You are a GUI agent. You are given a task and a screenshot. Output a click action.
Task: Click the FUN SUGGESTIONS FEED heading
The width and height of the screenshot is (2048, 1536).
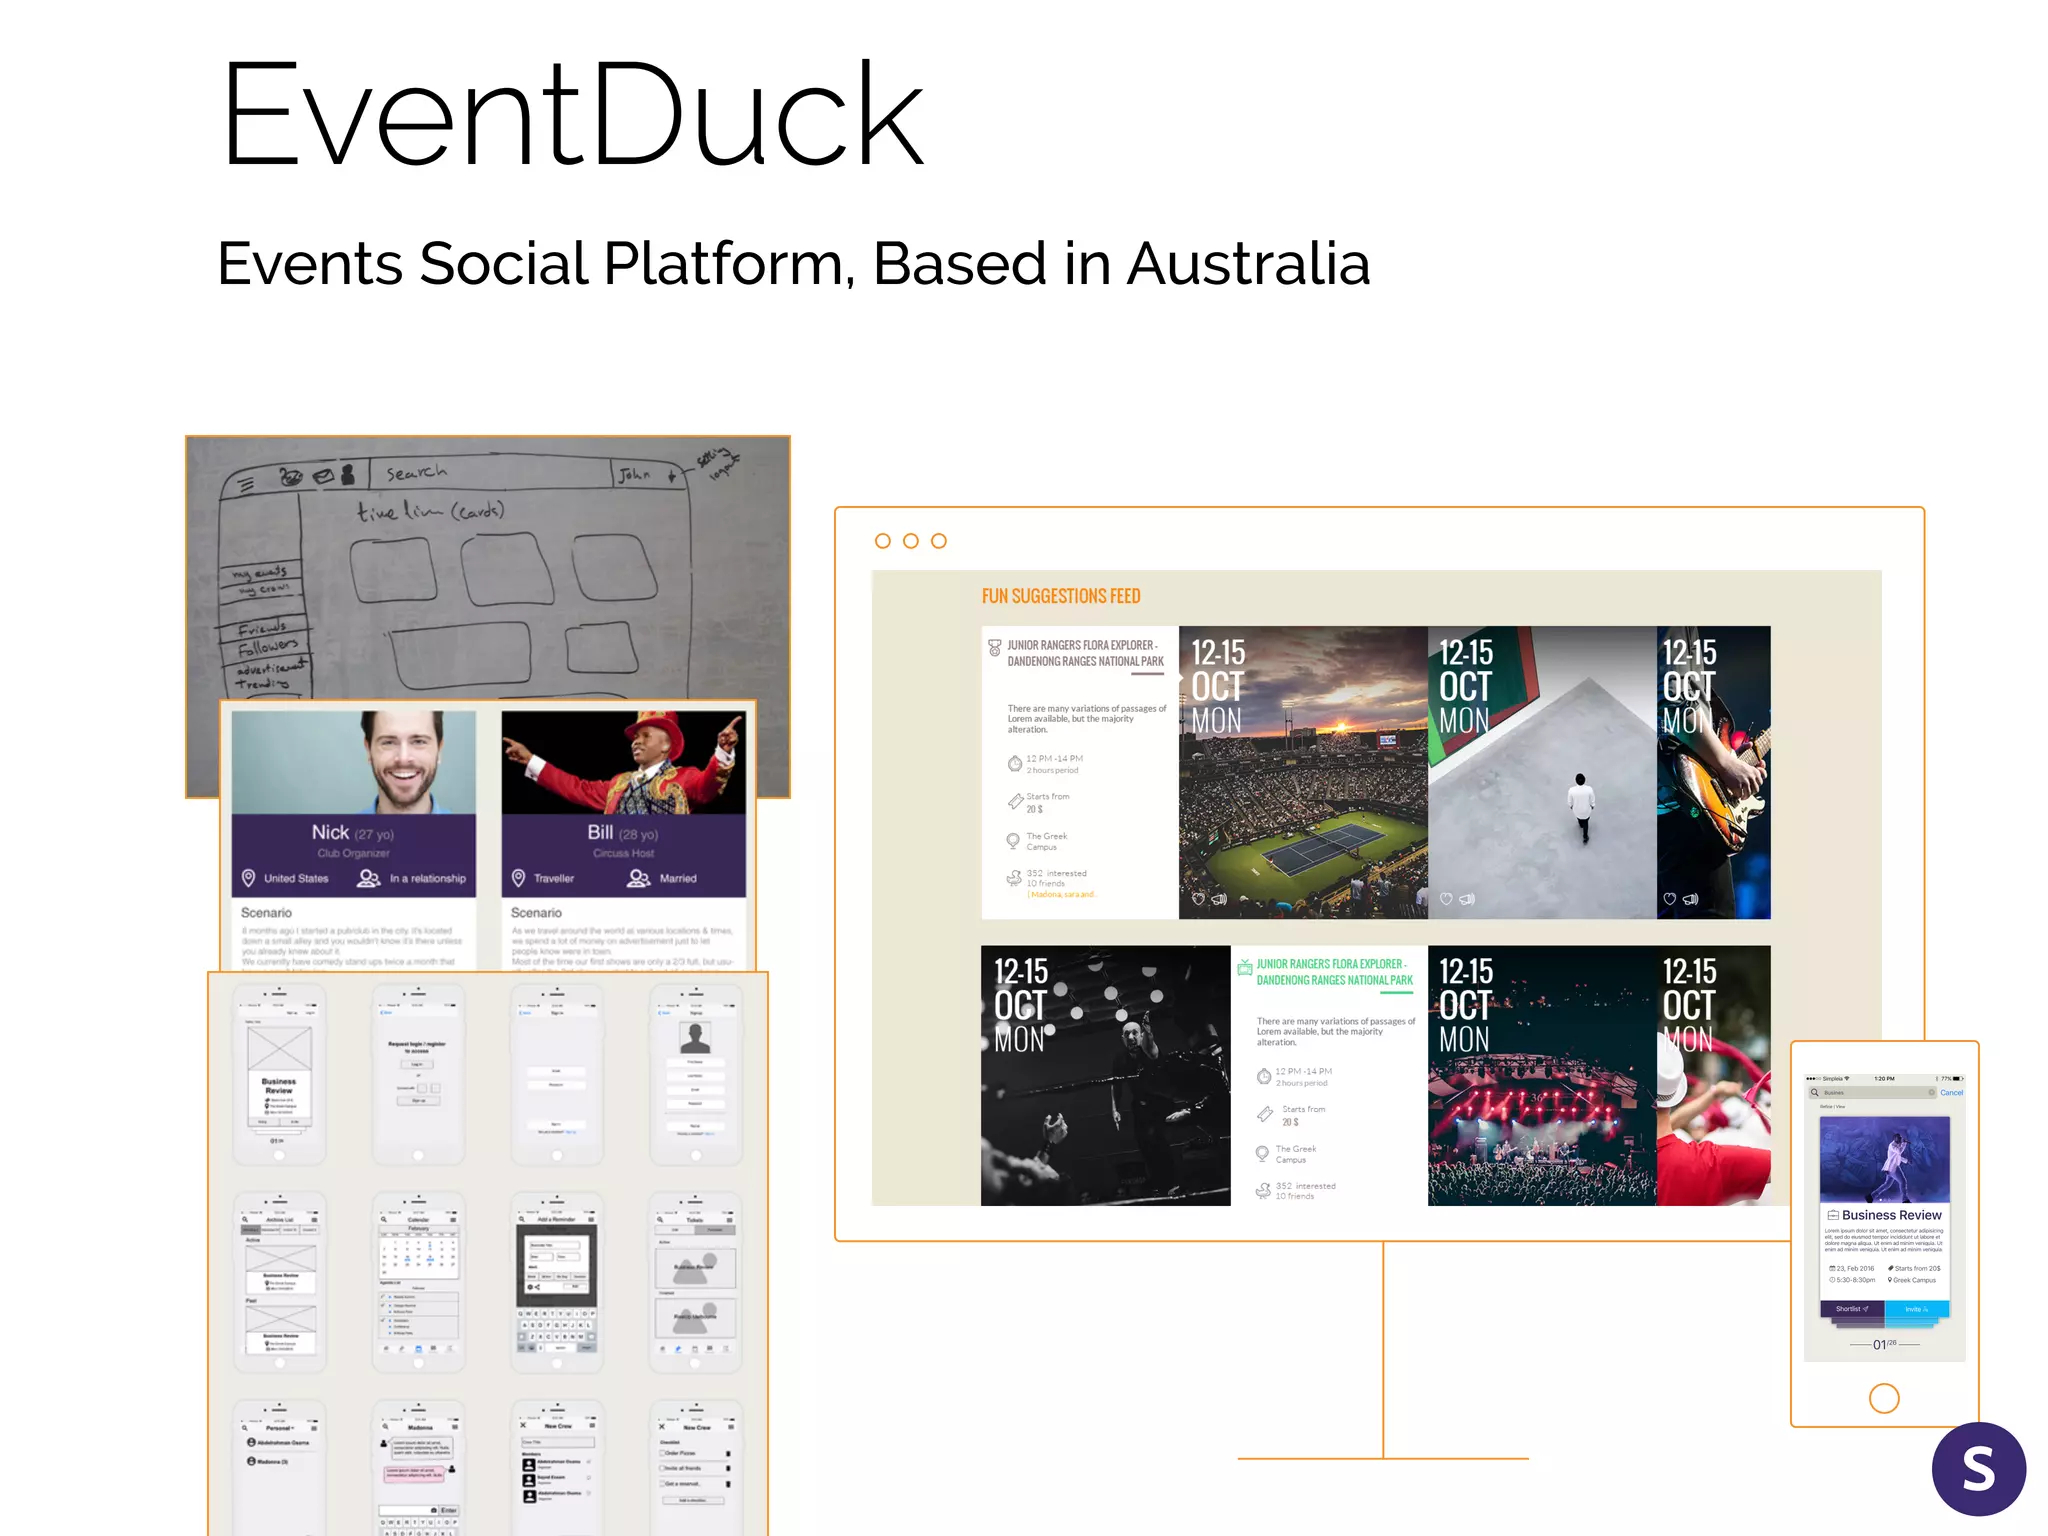pos(1061,596)
